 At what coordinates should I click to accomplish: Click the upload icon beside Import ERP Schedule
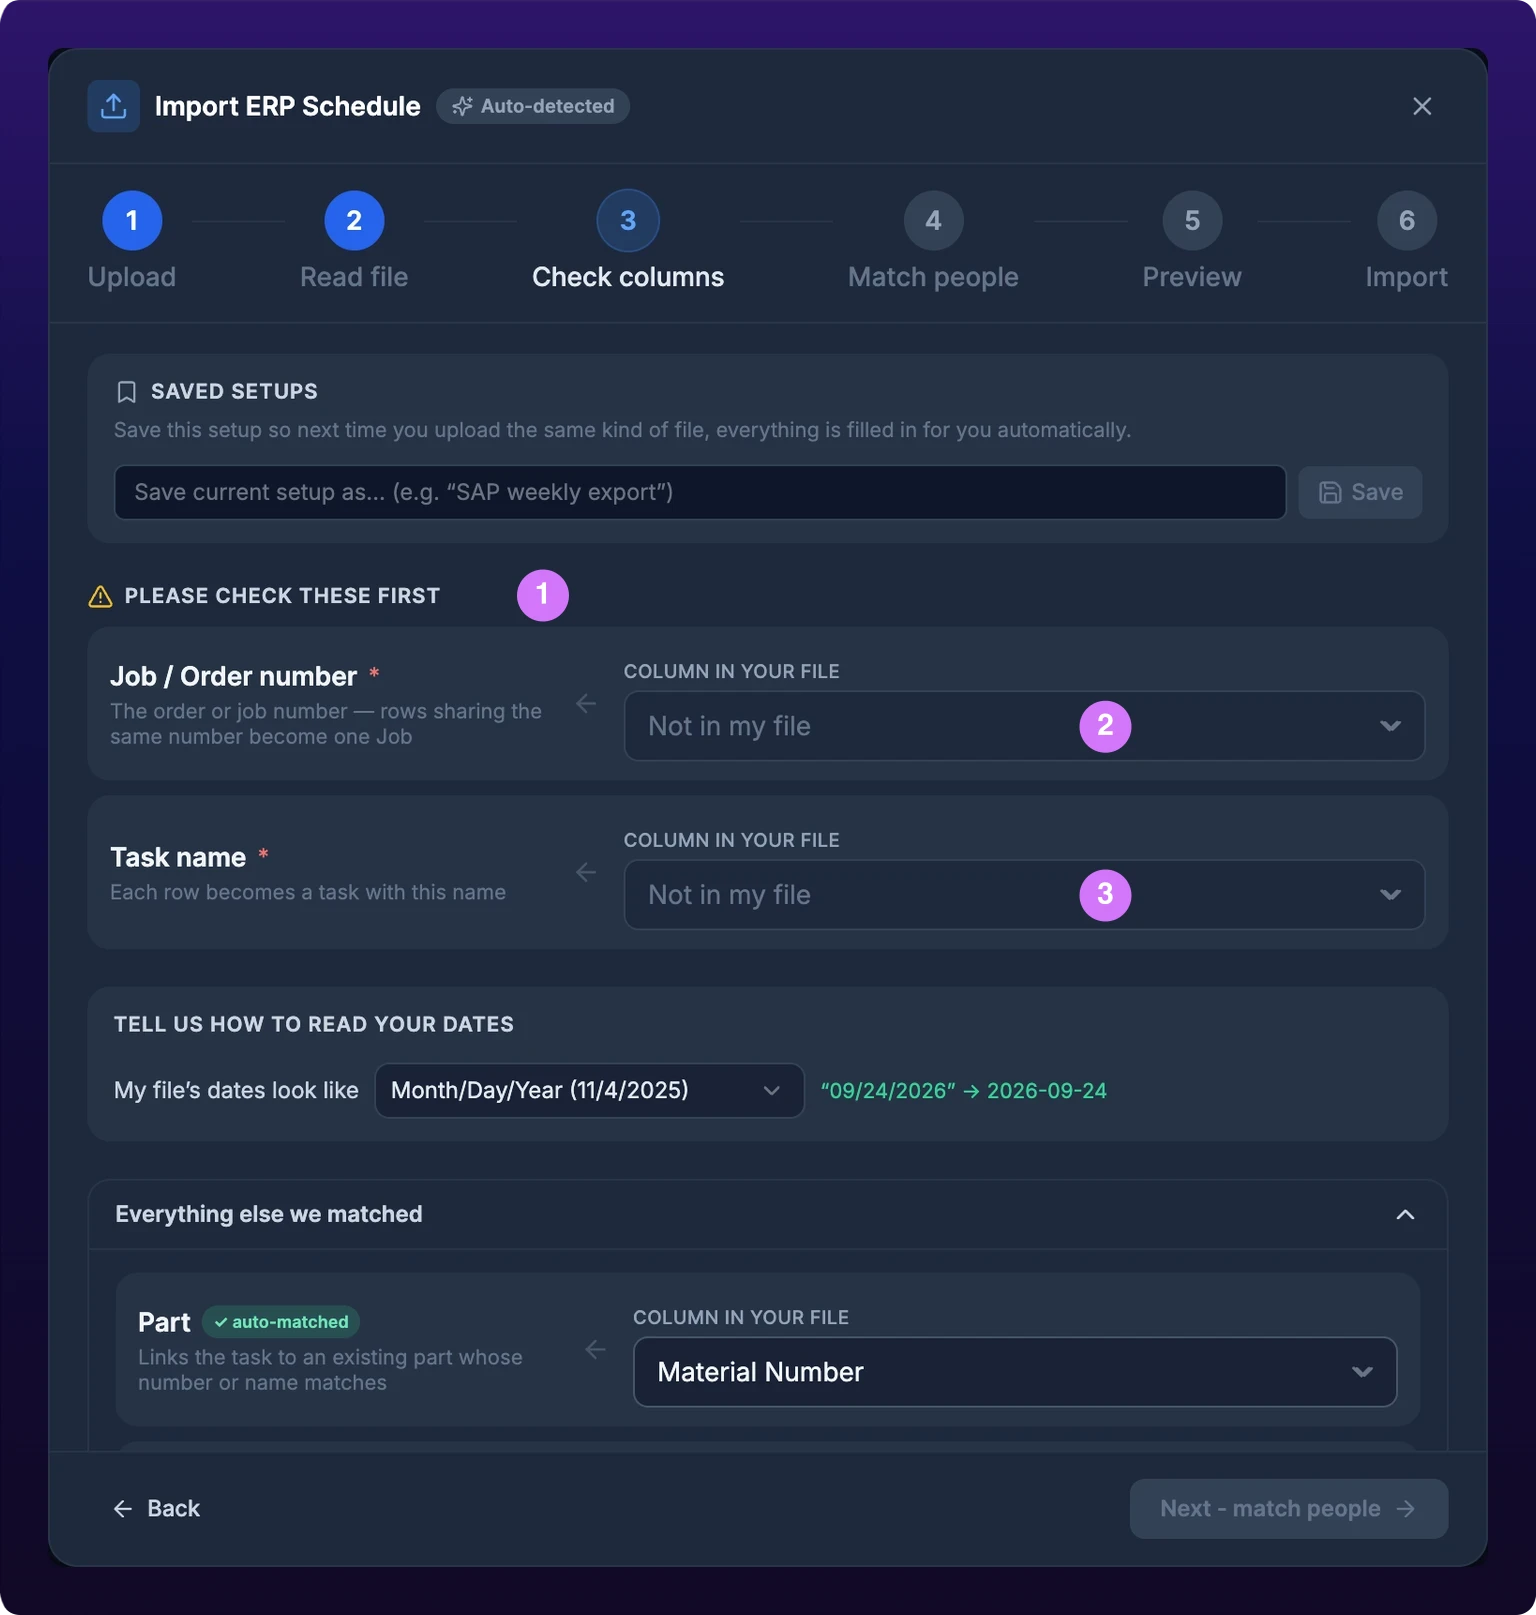[113, 106]
